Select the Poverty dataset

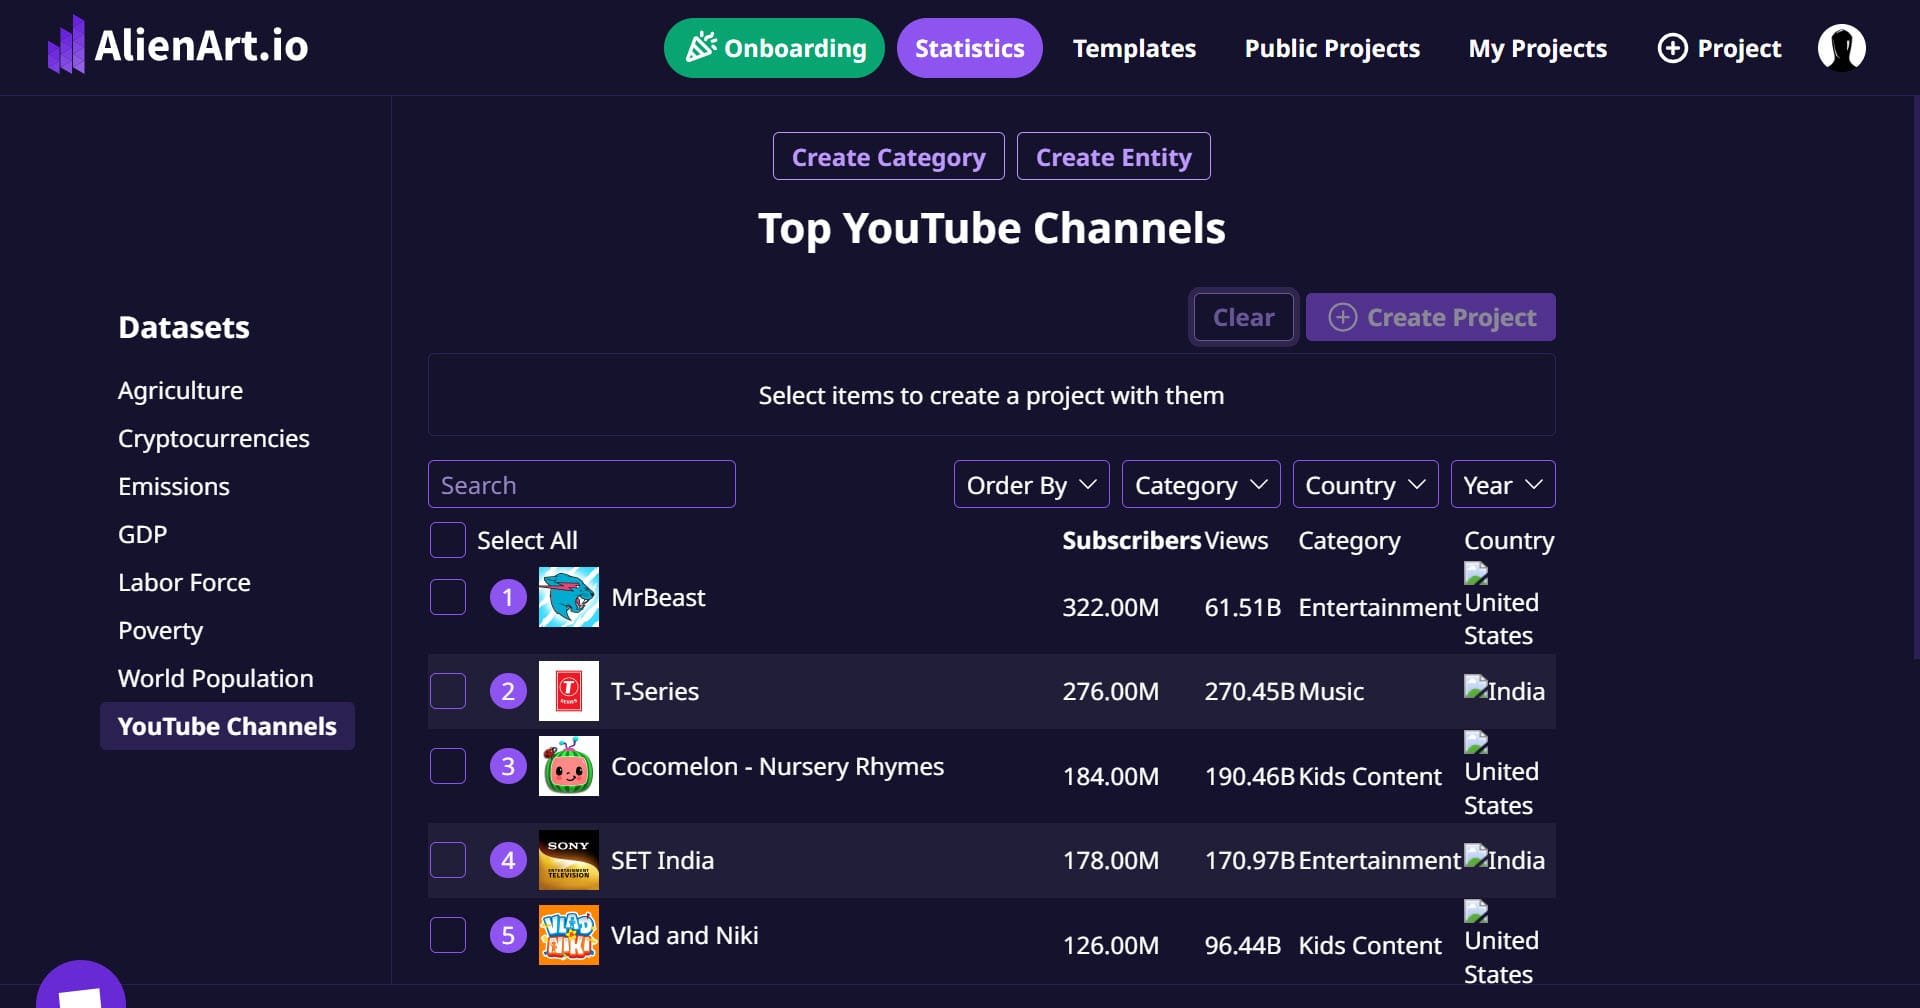click(x=161, y=630)
